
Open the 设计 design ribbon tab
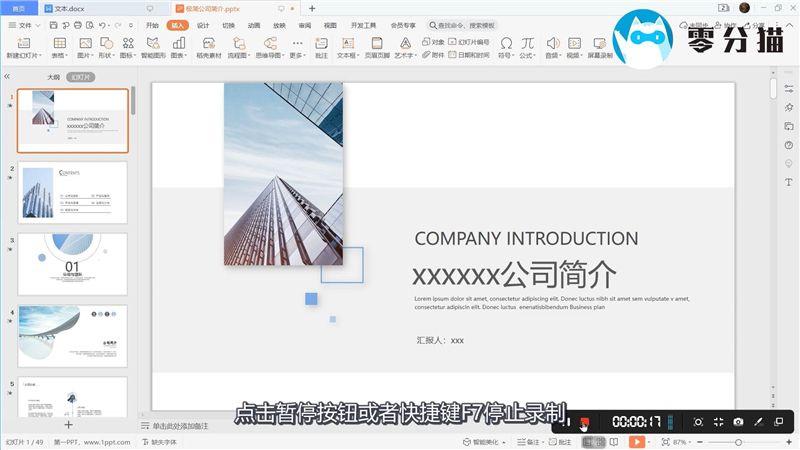tap(203, 24)
